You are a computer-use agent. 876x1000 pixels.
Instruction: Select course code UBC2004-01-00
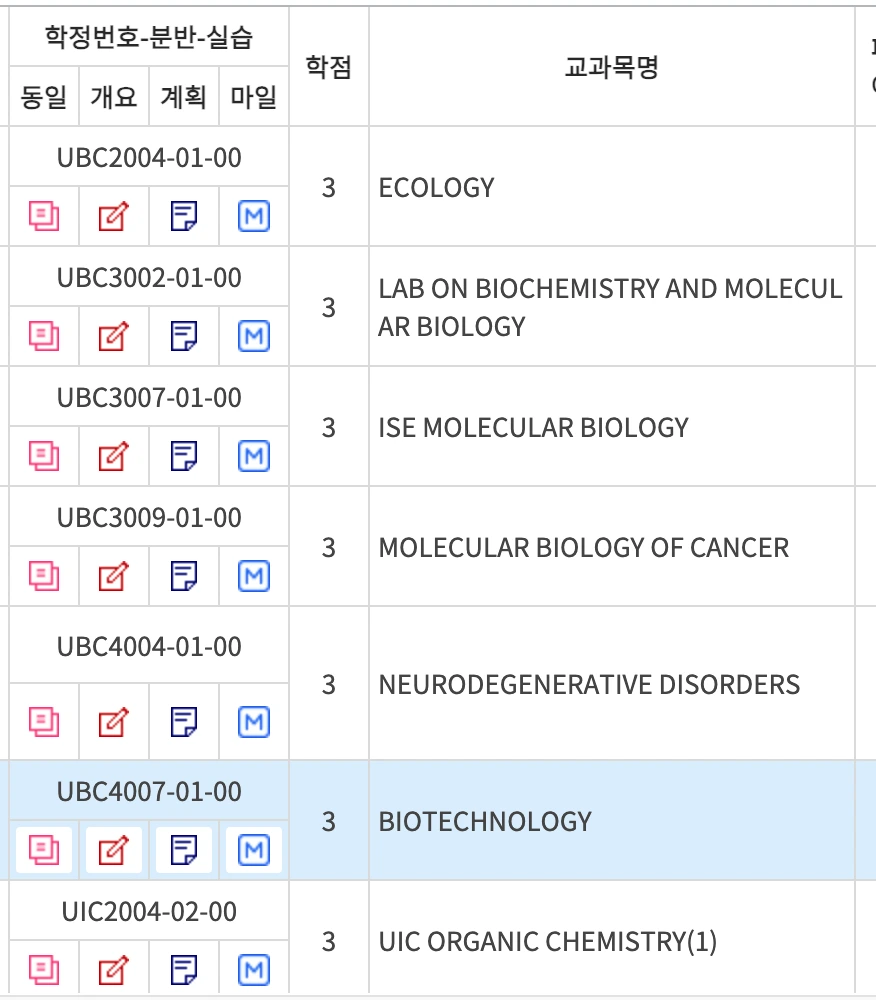(x=149, y=158)
